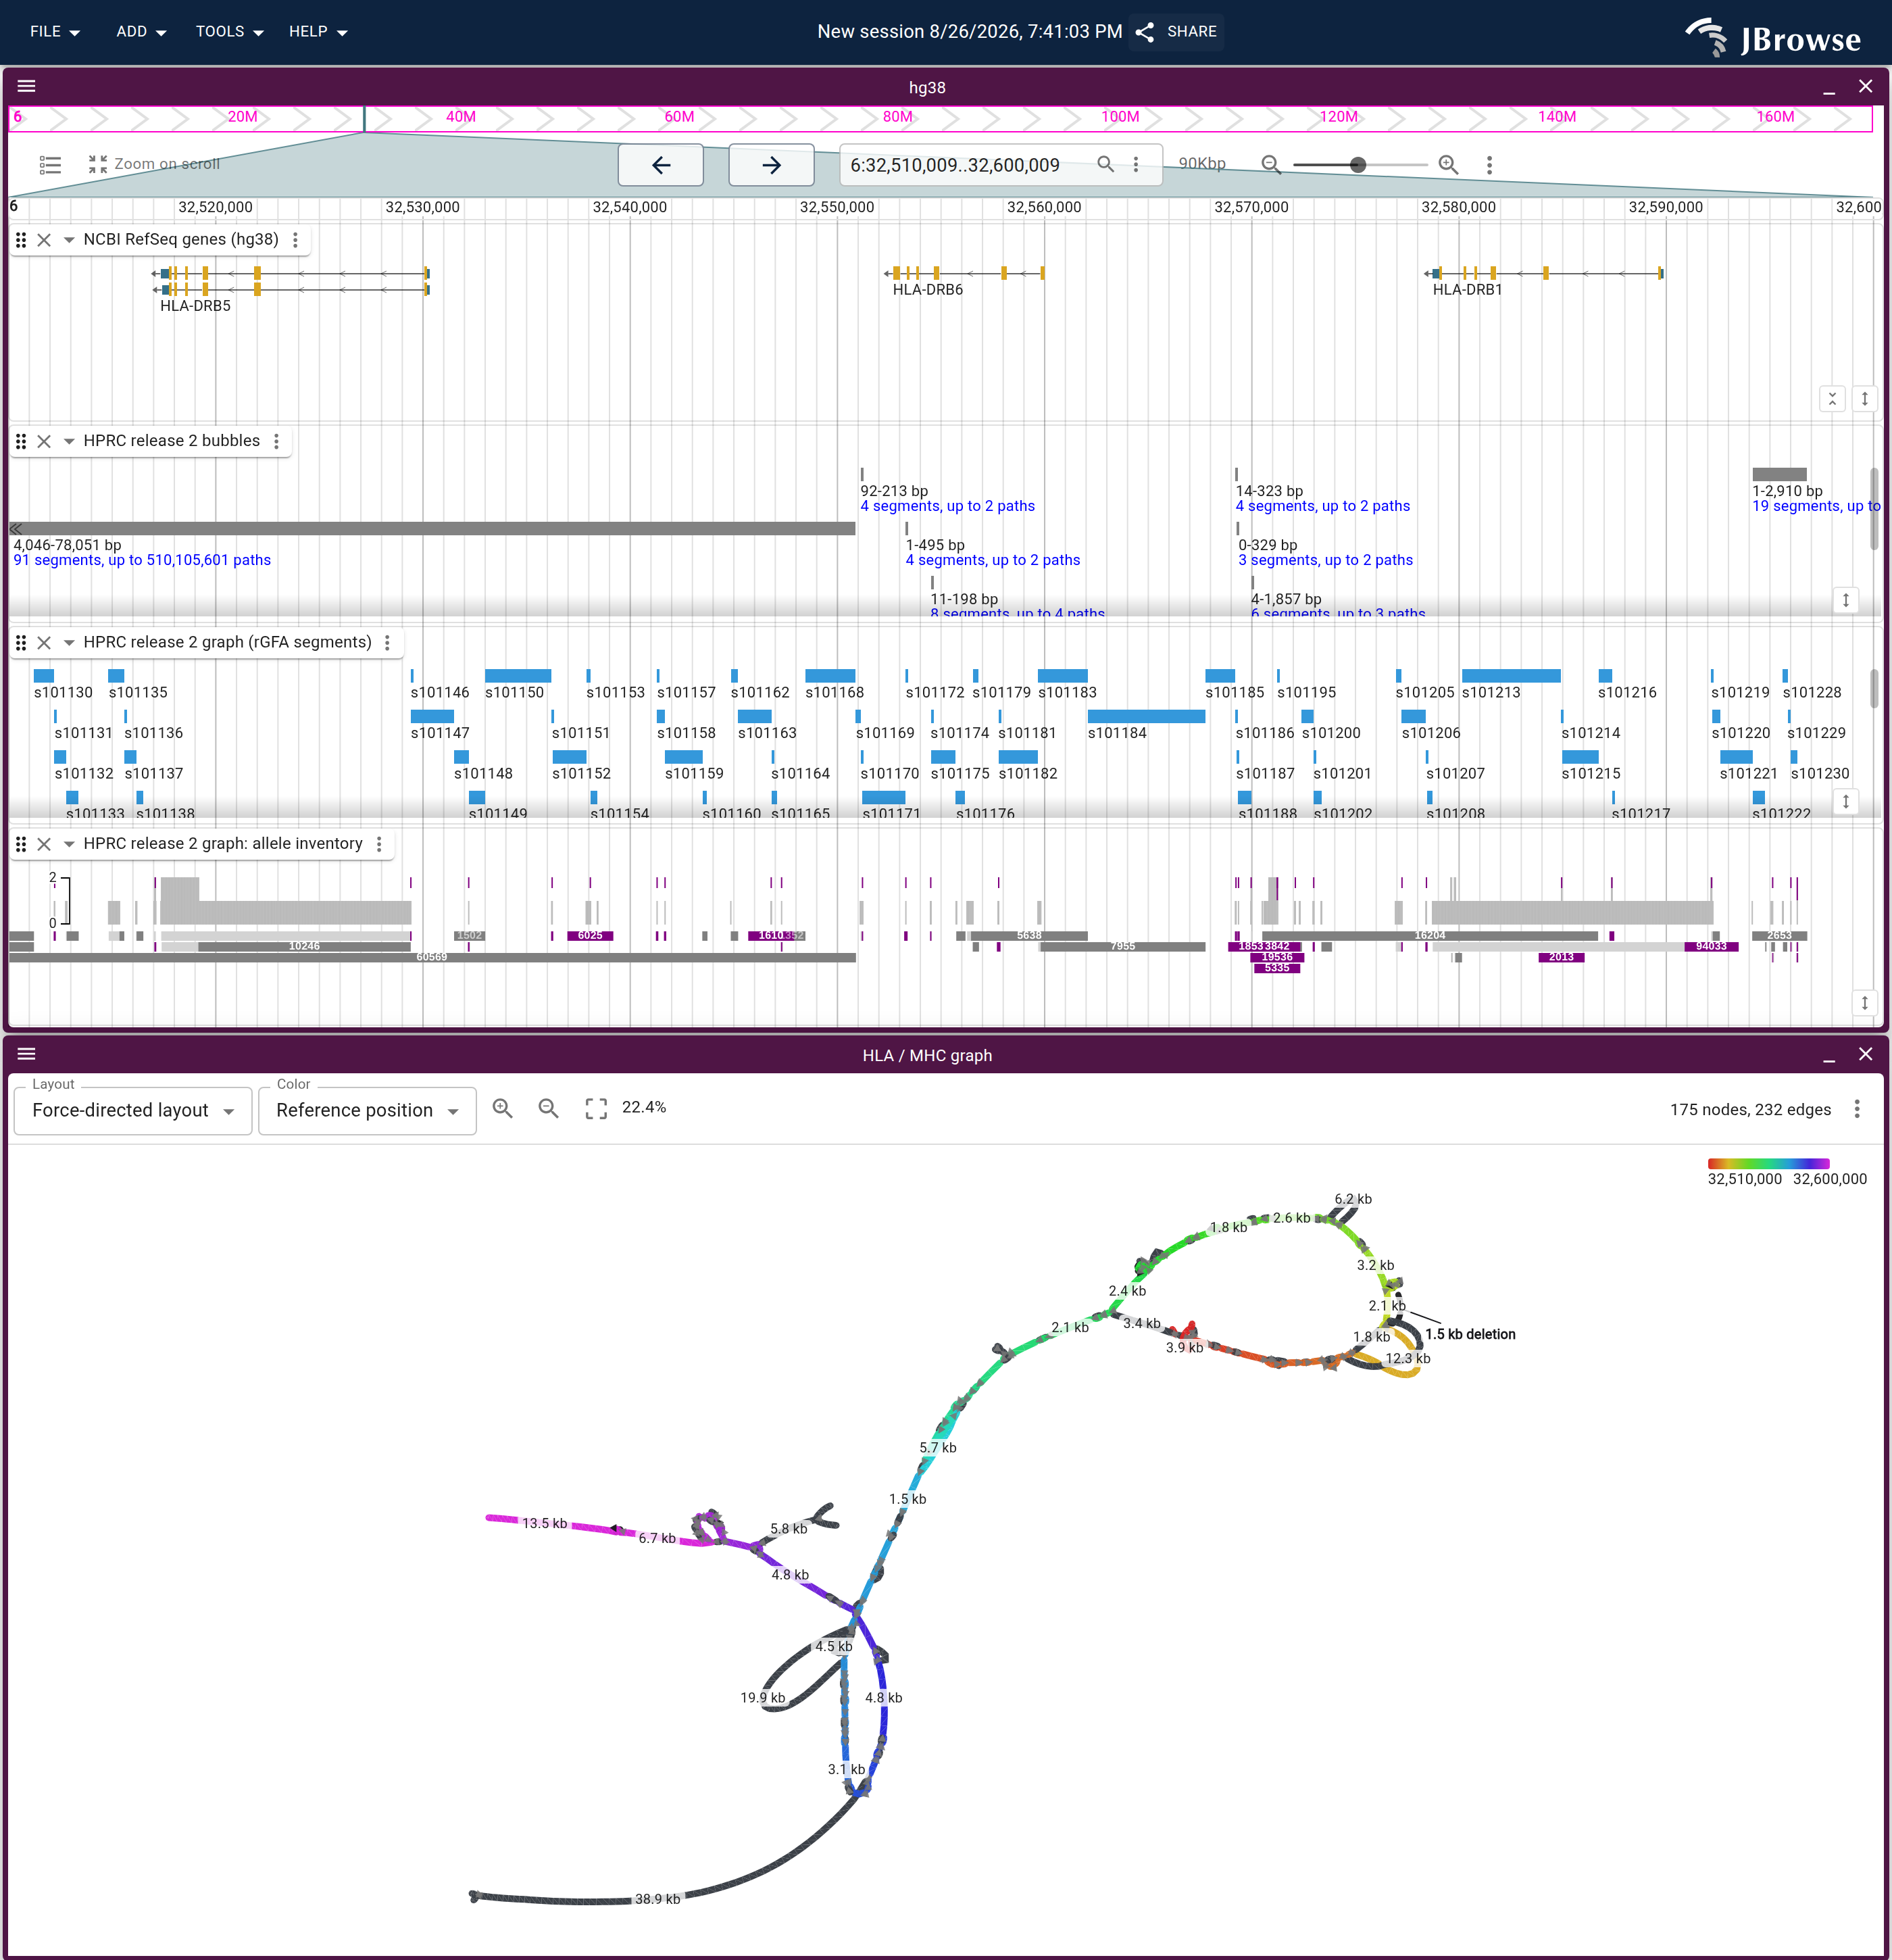Open the HLA graph options menu
Screen dimensions: 1892x1960
1857,1109
